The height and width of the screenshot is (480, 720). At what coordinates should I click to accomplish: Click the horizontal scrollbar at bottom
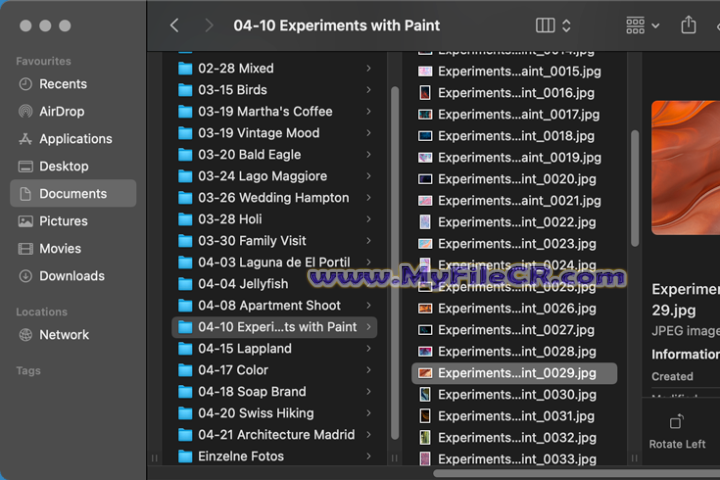point(577,473)
